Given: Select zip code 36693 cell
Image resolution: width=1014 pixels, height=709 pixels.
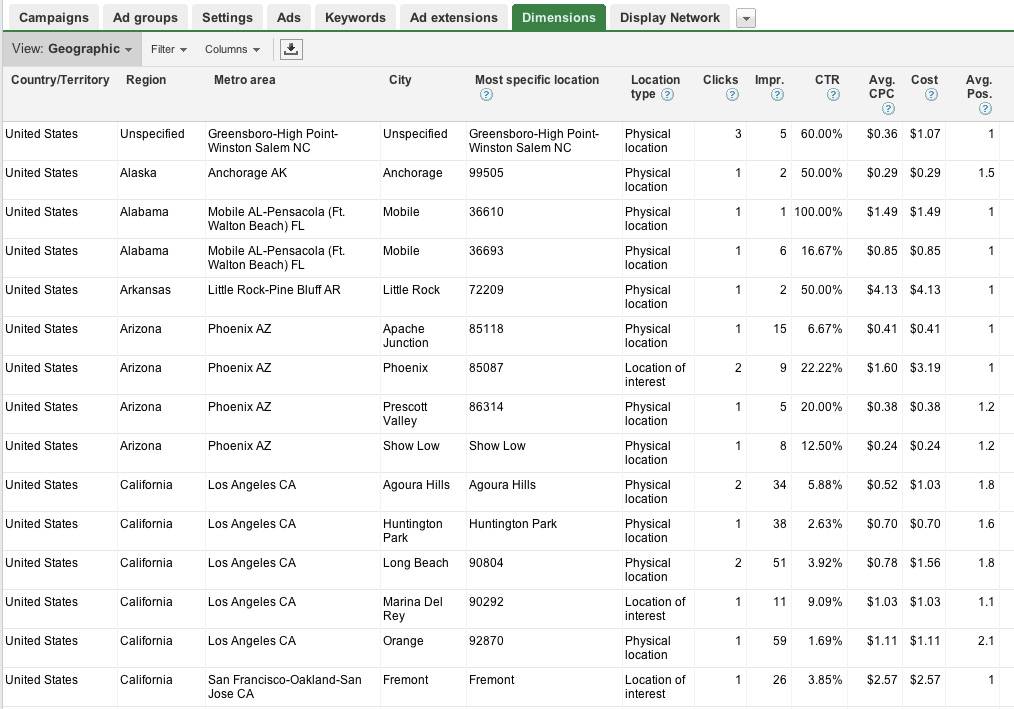Looking at the screenshot, I should pyautogui.click(x=486, y=251).
